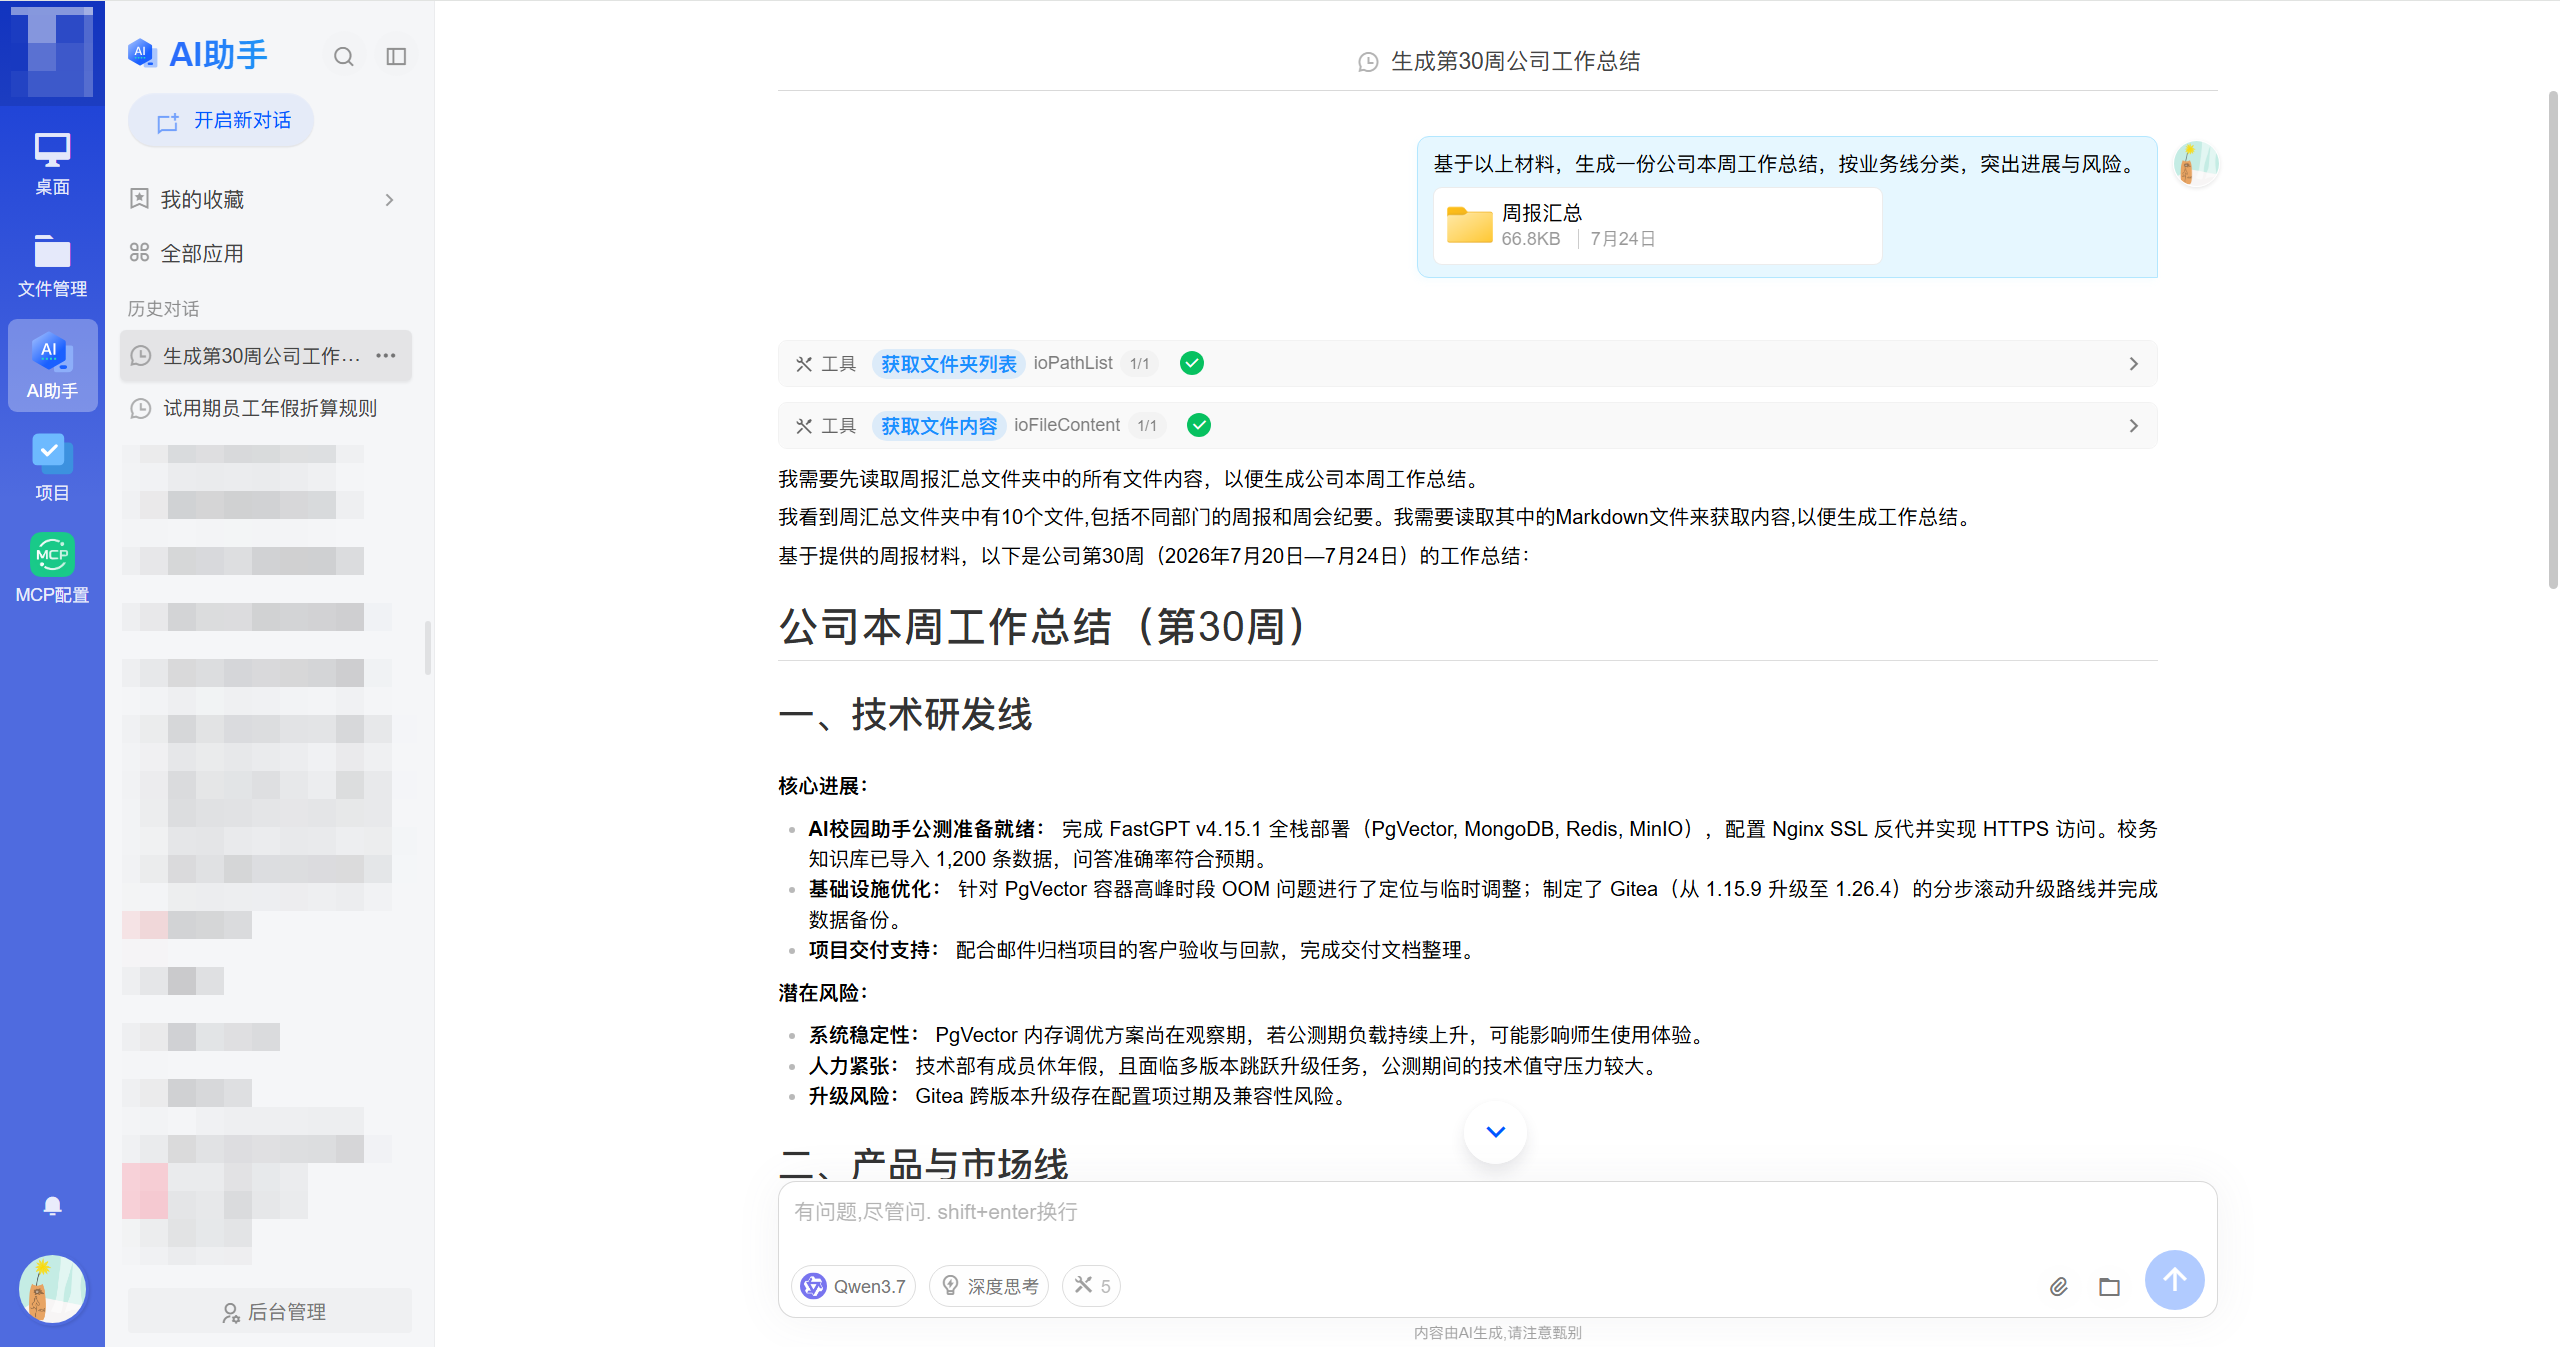The width and height of the screenshot is (2560, 1347).
Task: Click the vertical scrollbar on the right
Action: coord(2553,340)
